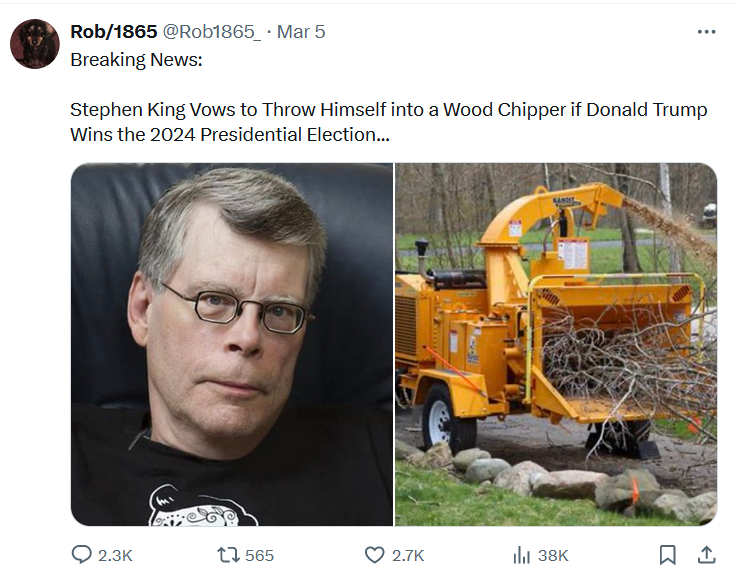Click the 565 reposts count
736x582 pixels.
259,555
